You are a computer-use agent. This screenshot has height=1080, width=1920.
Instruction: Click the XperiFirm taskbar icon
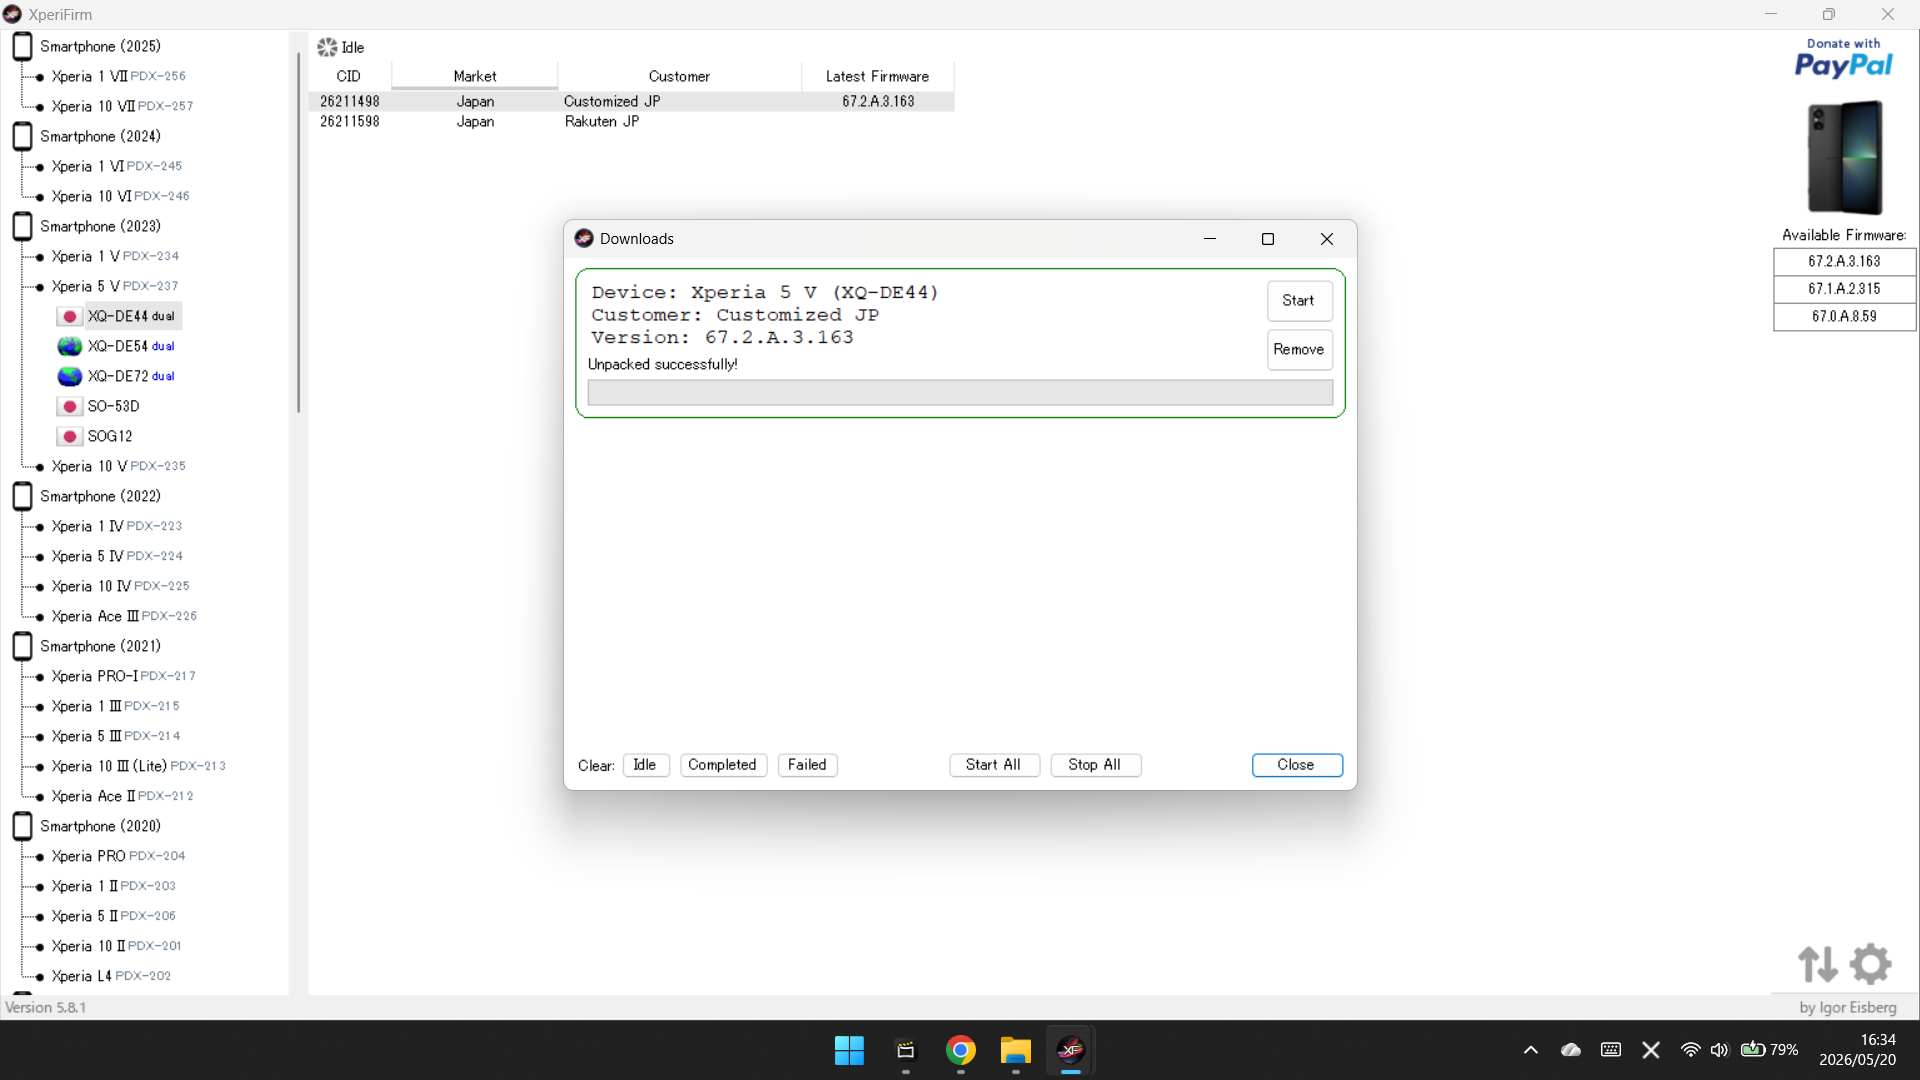(1070, 1050)
